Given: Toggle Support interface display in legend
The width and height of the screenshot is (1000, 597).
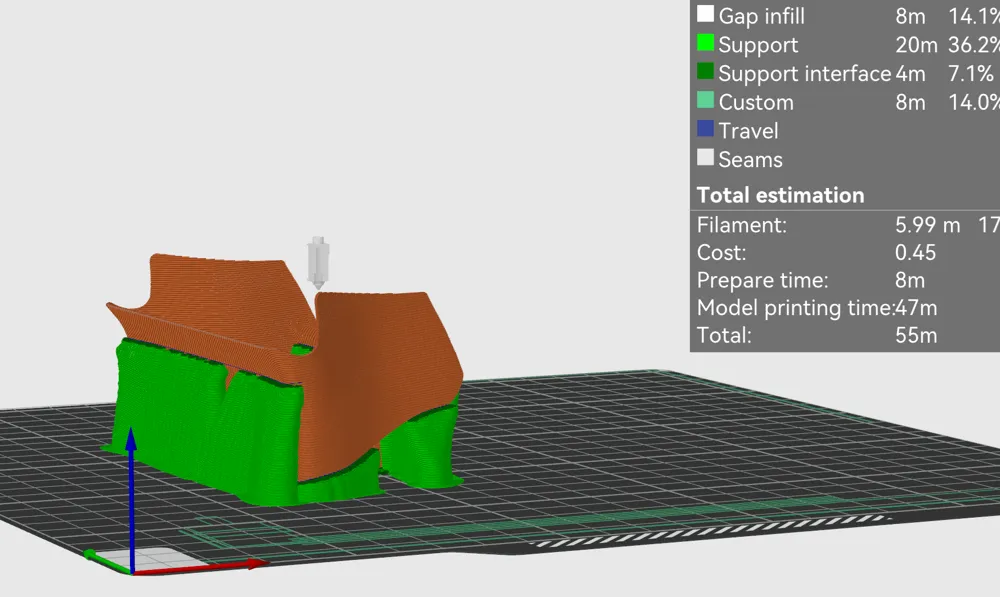Looking at the screenshot, I should tap(804, 73).
